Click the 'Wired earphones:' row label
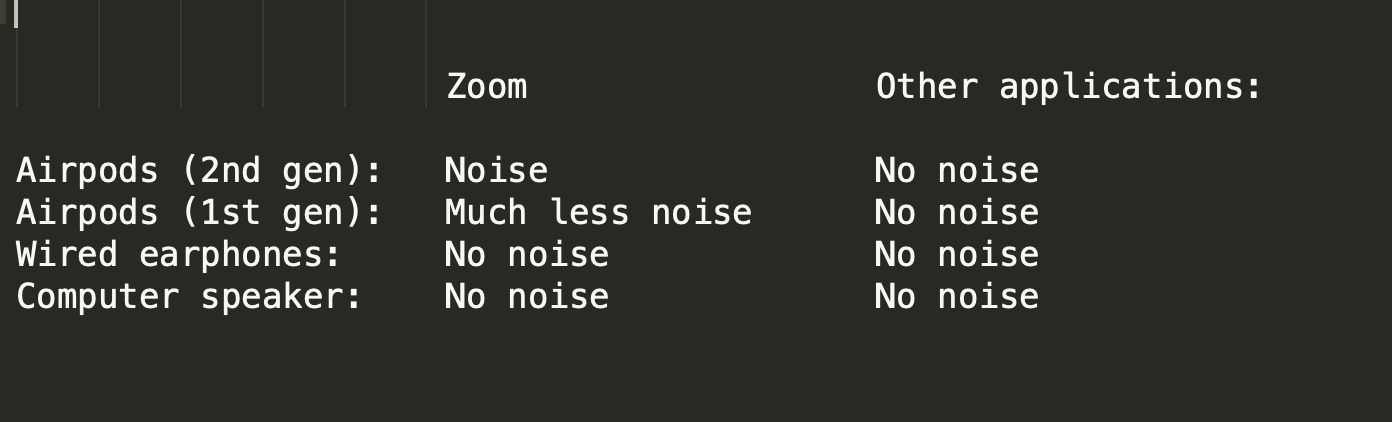1392x422 pixels. coord(179,255)
